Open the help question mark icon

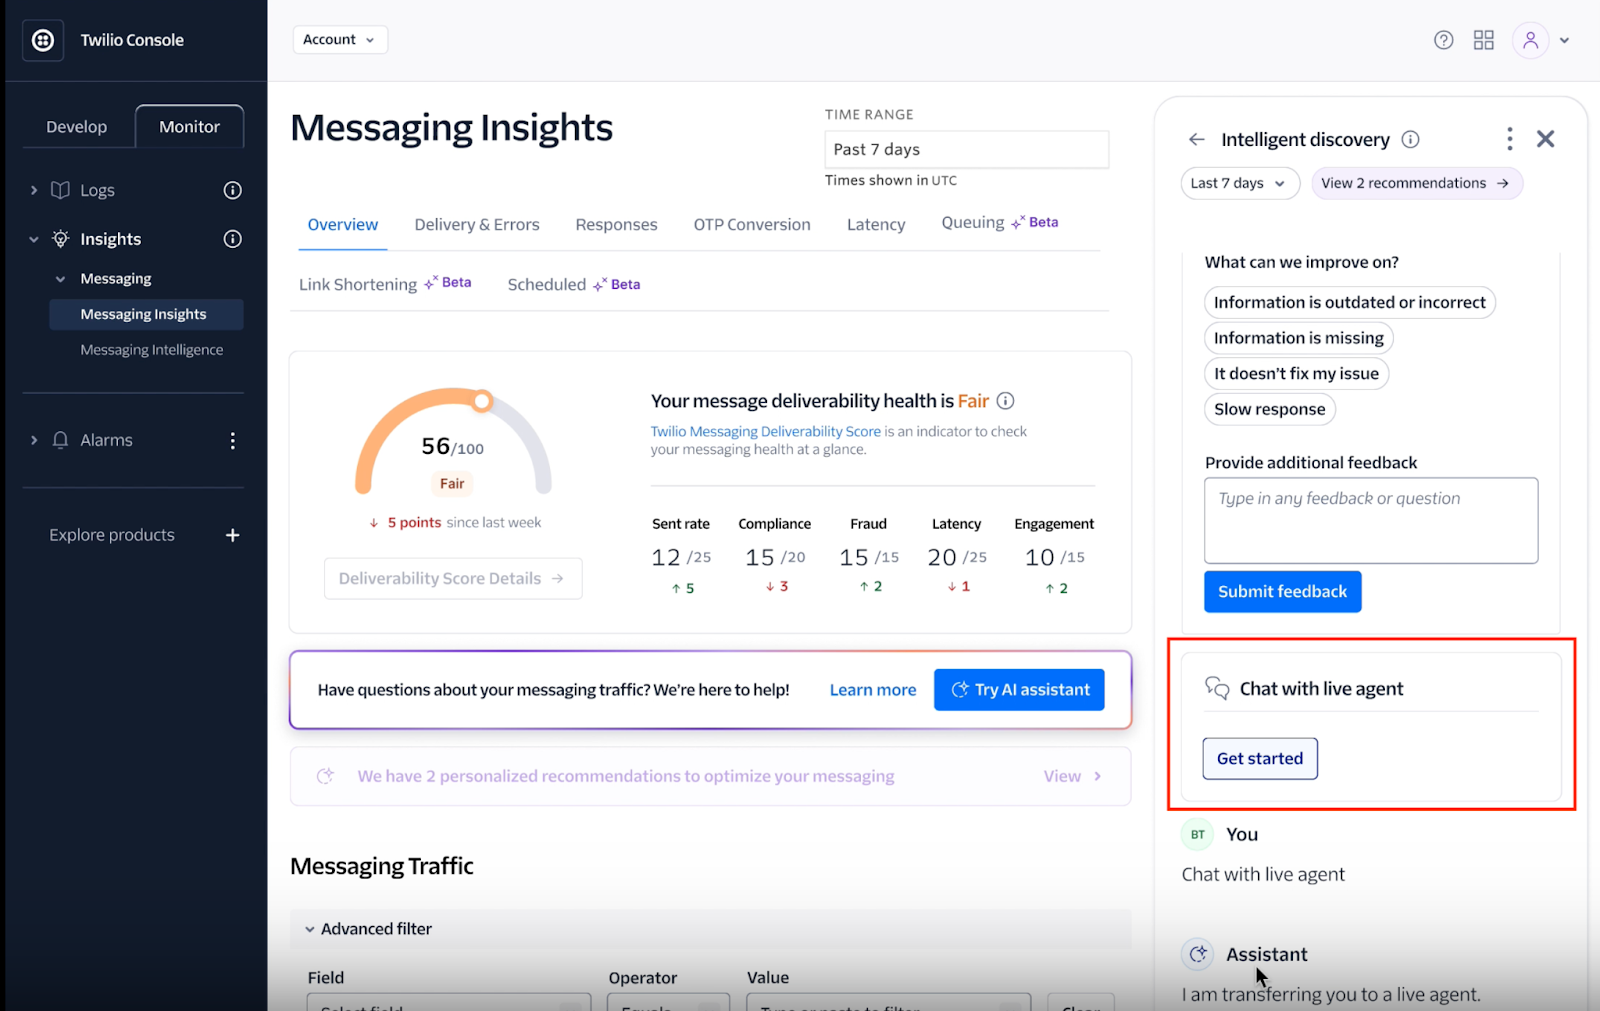pos(1443,40)
